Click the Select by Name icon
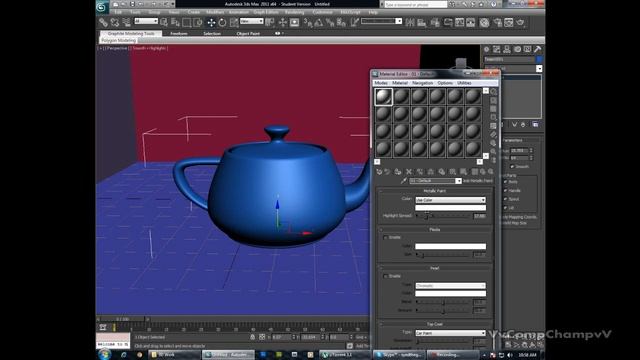640x360 pixels. (x=176, y=22)
